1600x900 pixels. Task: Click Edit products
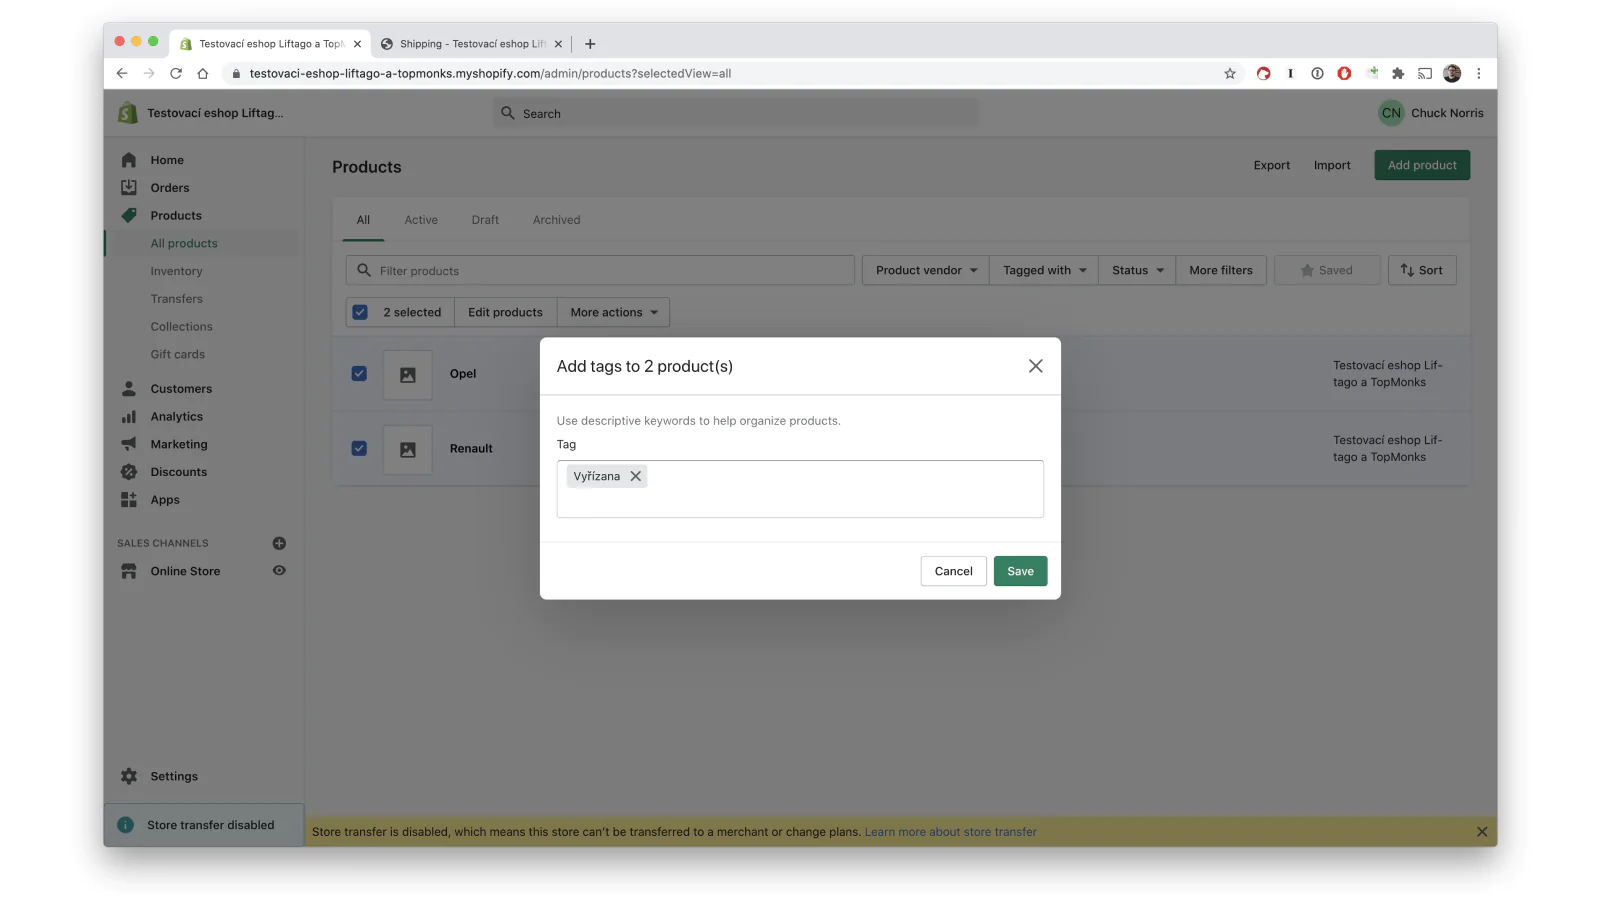point(505,312)
